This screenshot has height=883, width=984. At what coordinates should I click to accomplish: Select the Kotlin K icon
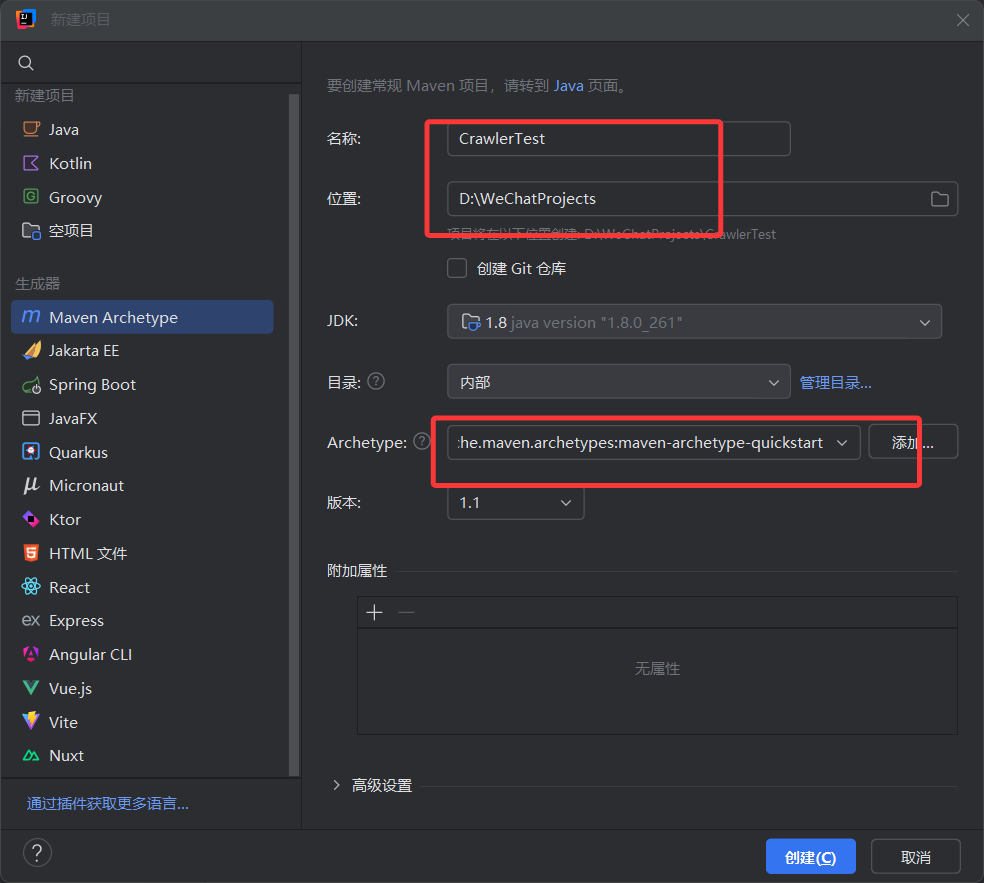click(31, 163)
